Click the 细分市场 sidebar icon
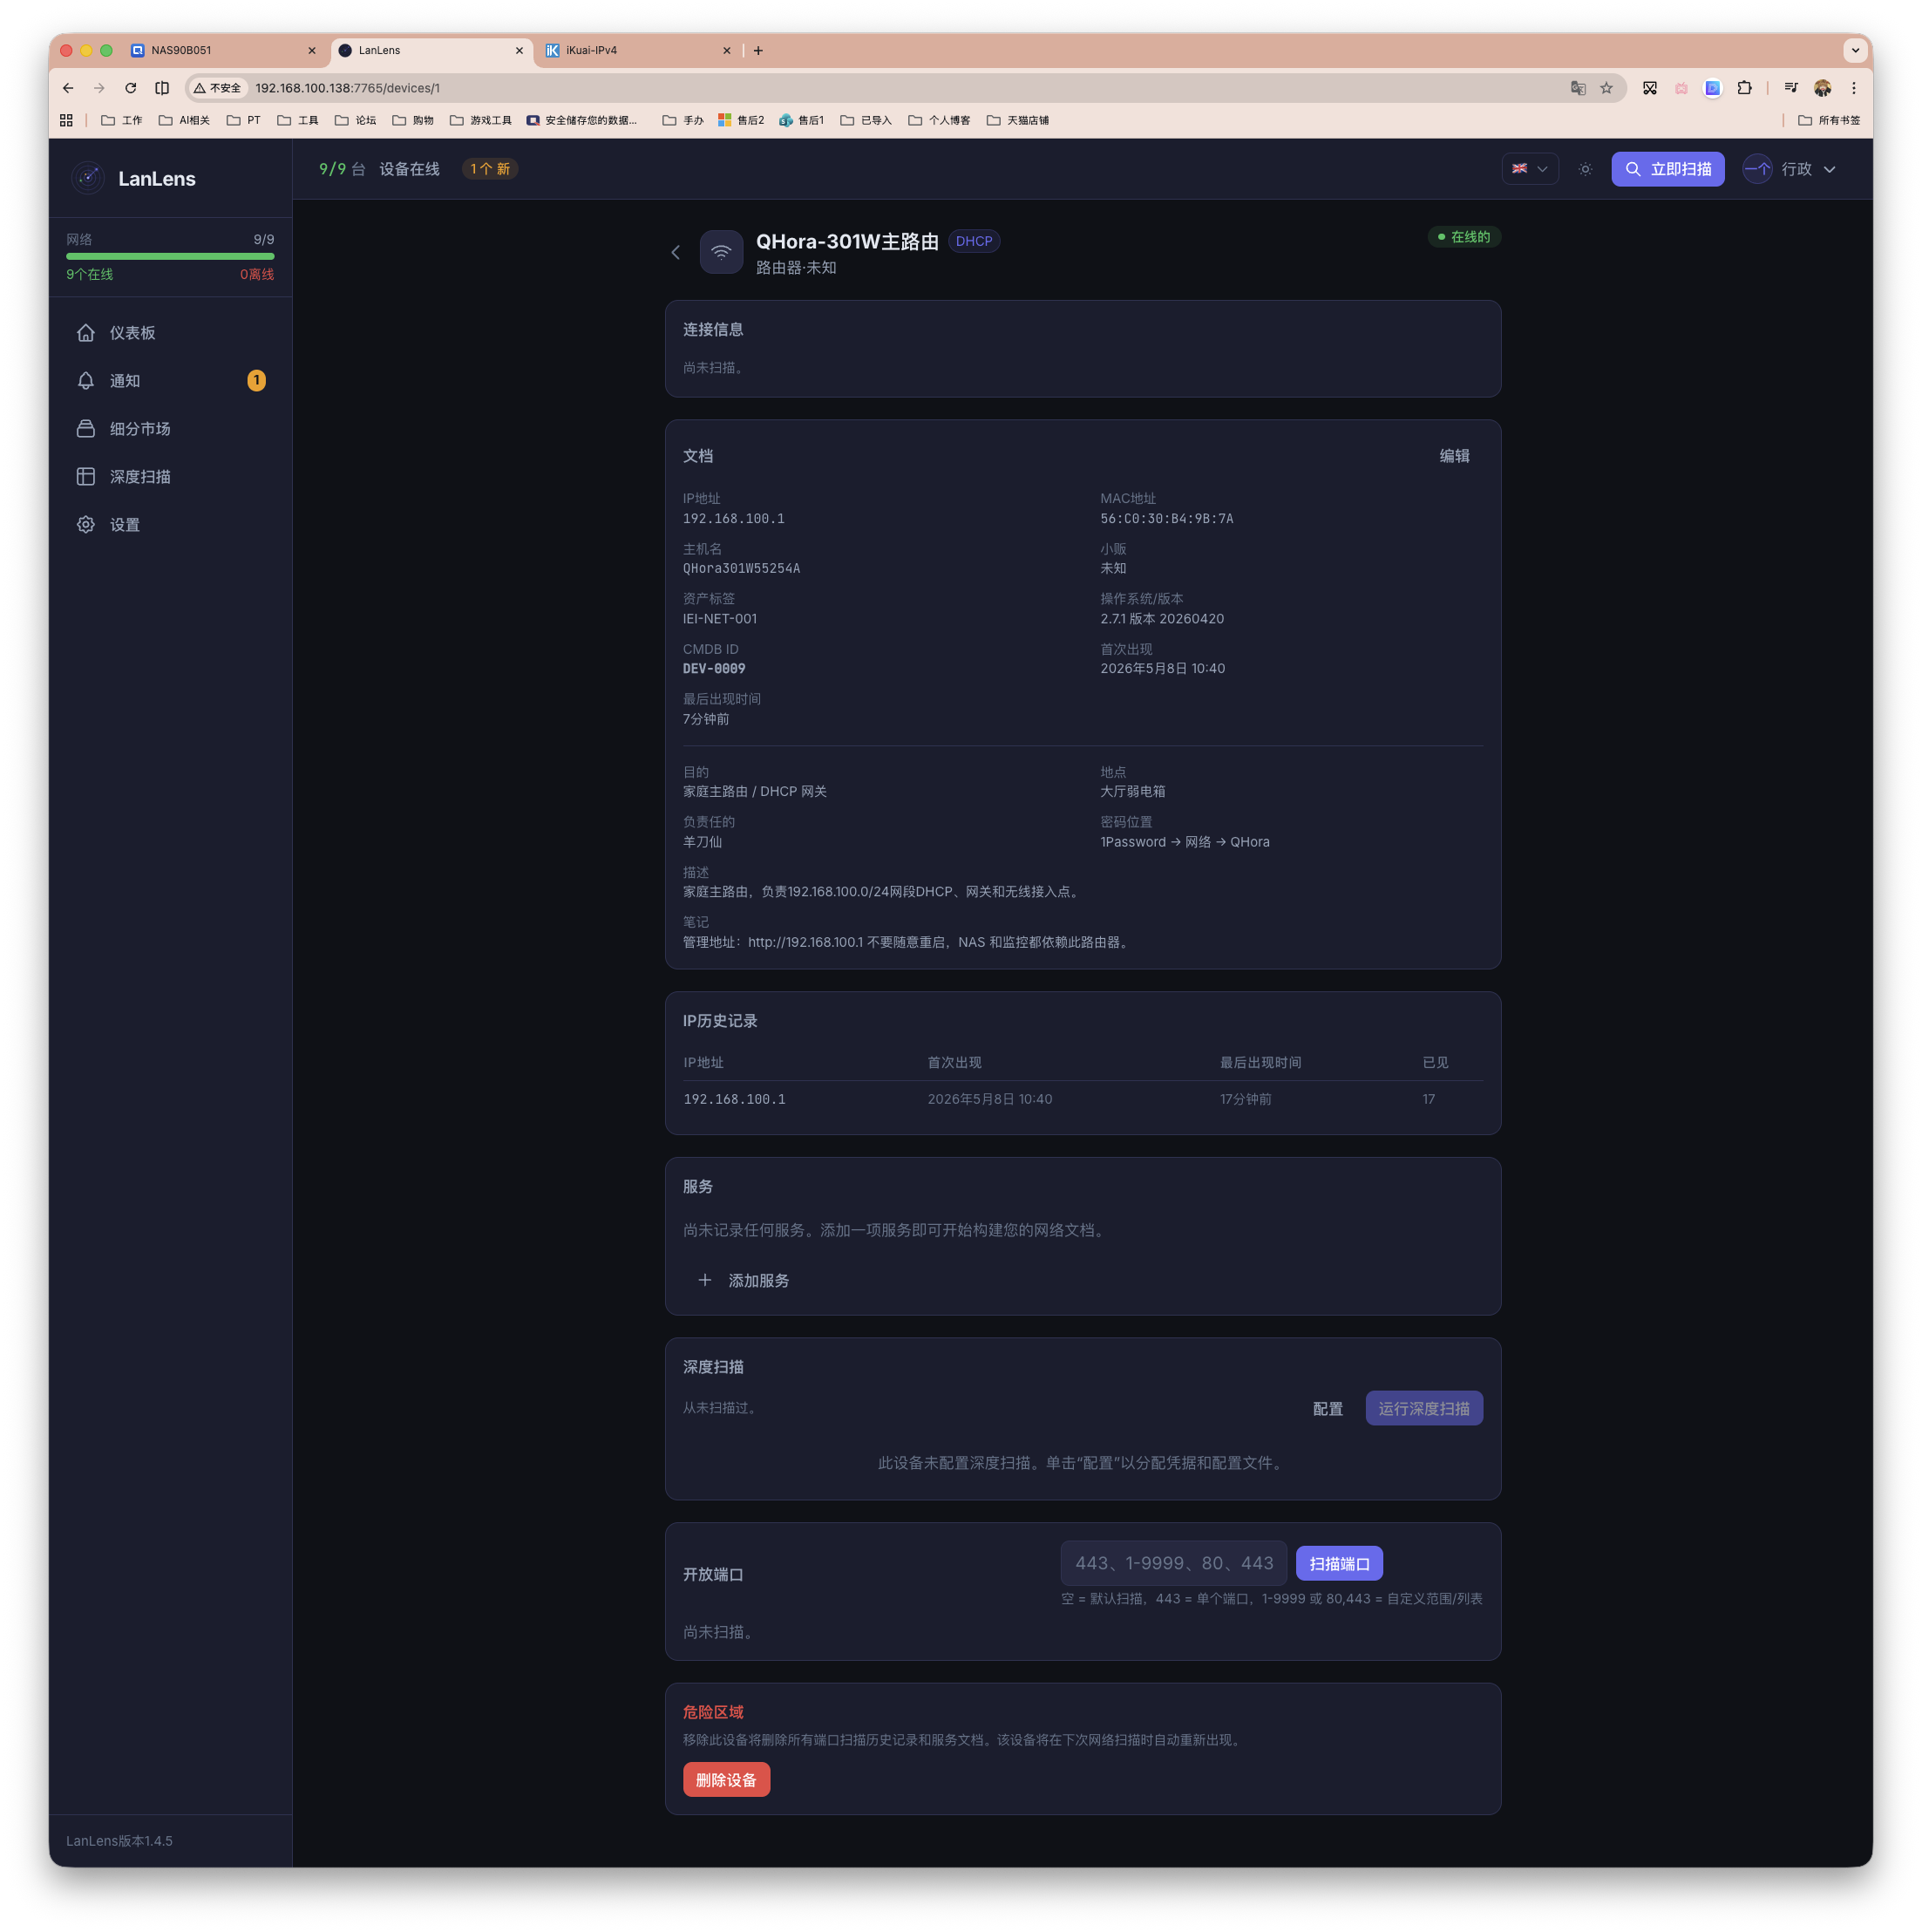 (x=86, y=429)
